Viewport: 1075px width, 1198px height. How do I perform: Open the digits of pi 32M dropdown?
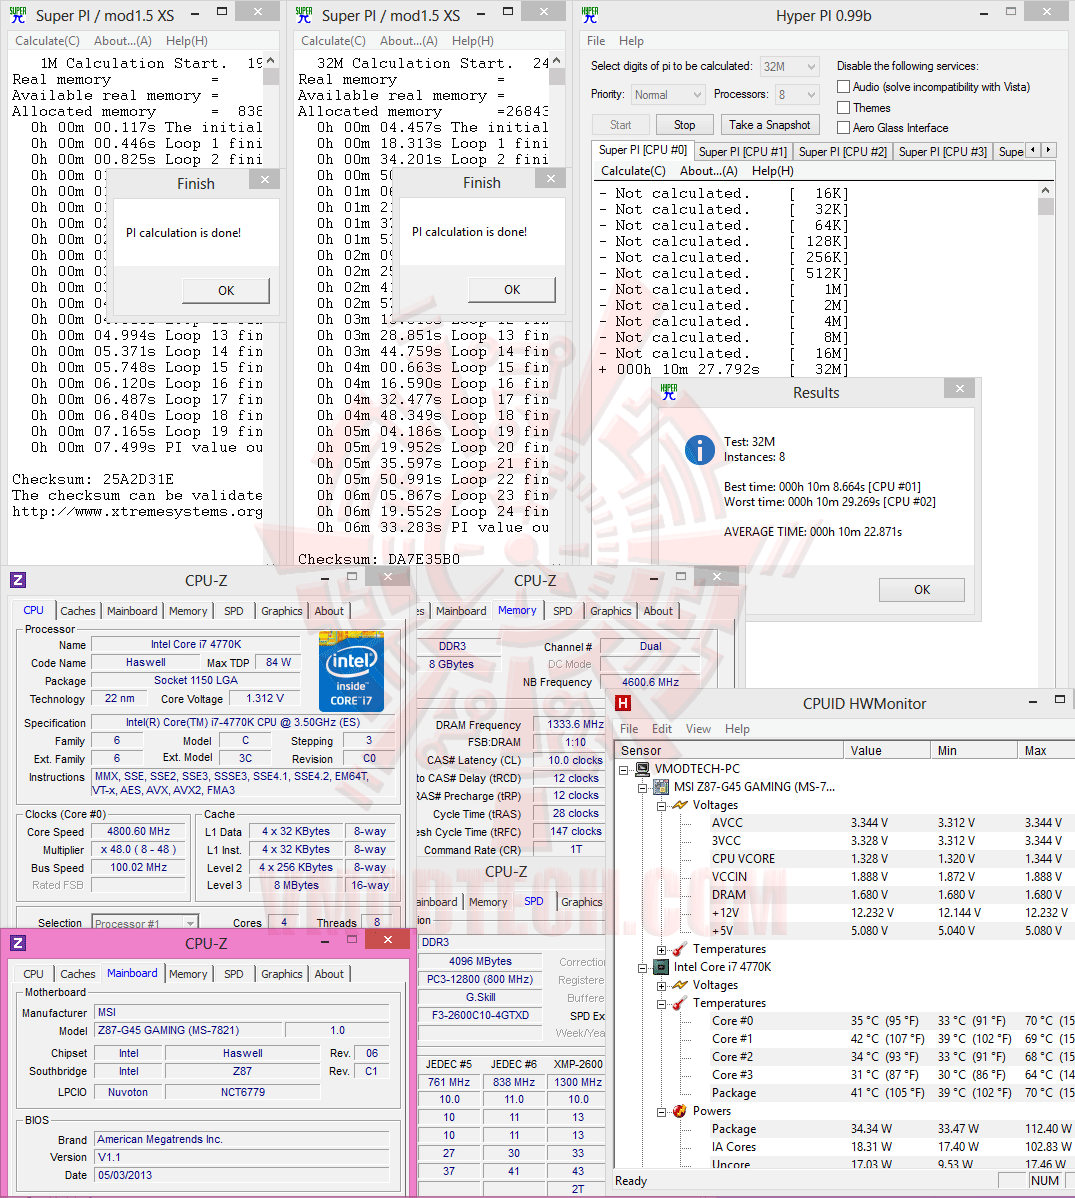(x=790, y=66)
